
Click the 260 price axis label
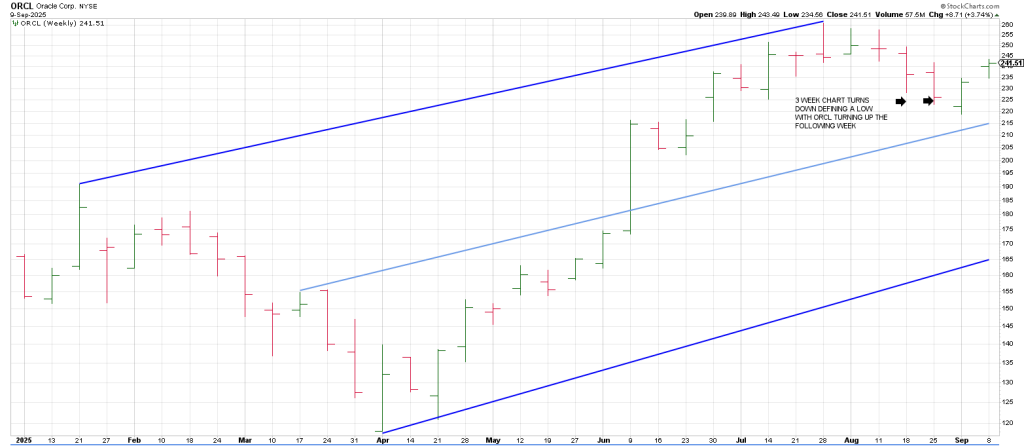[x=1005, y=25]
